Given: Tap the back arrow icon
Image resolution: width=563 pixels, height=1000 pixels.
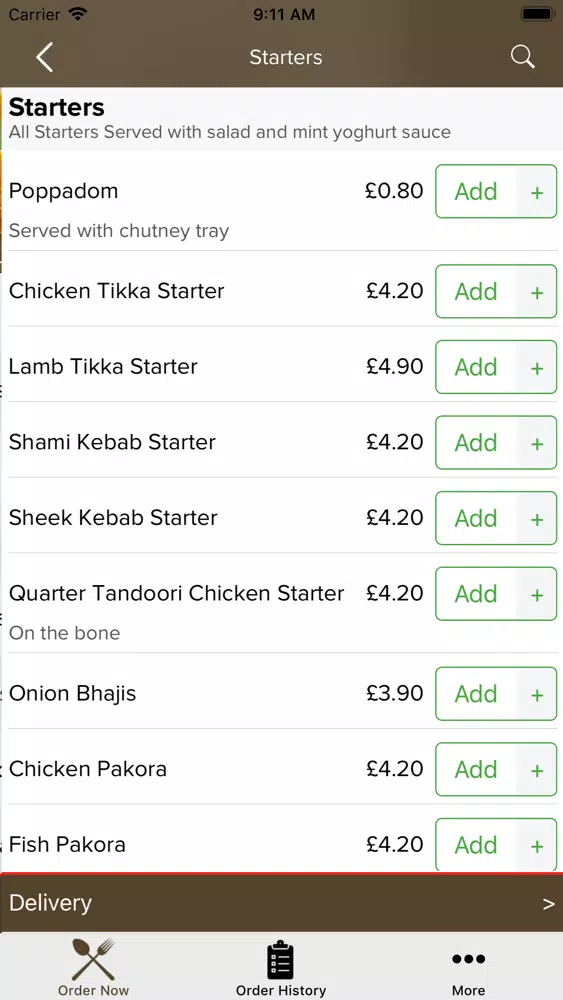Looking at the screenshot, I should coord(45,57).
